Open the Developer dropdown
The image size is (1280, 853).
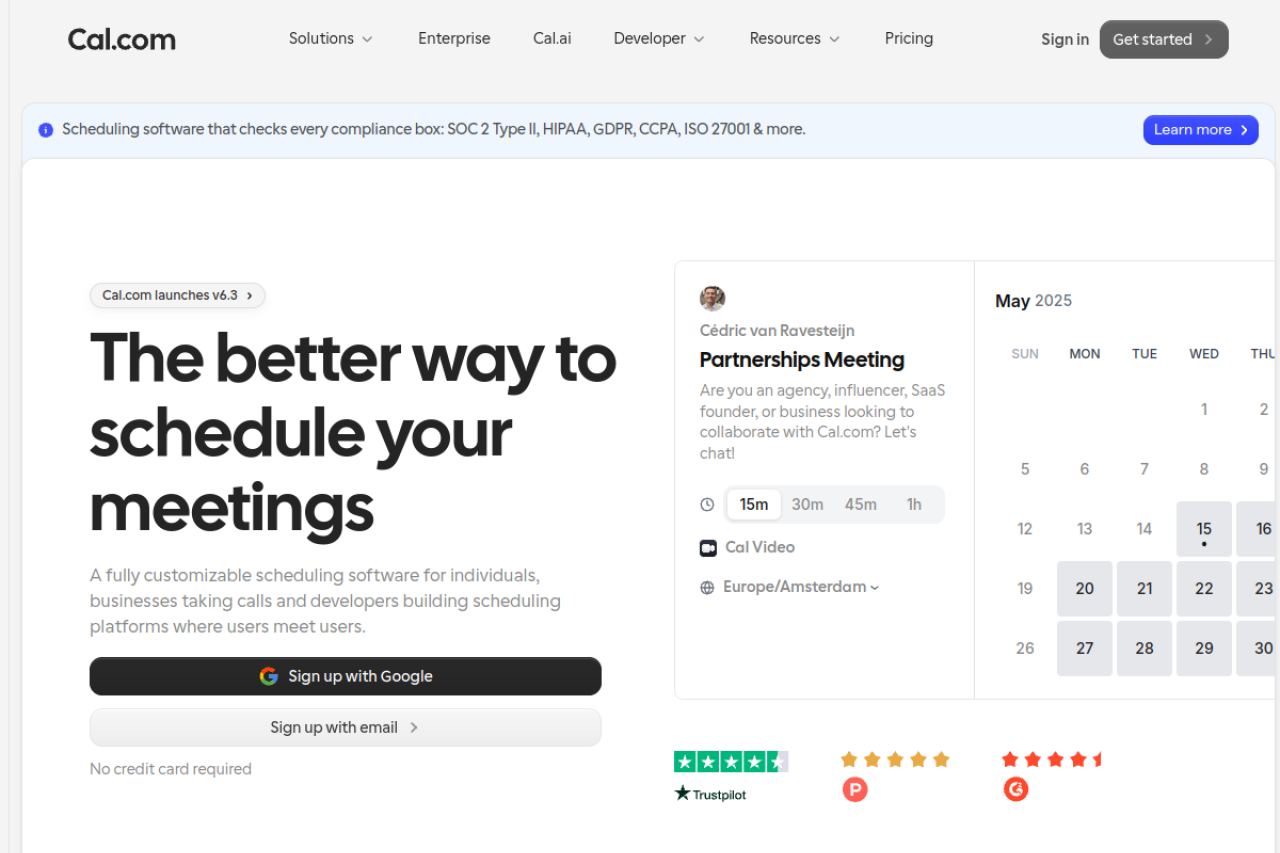tap(658, 39)
